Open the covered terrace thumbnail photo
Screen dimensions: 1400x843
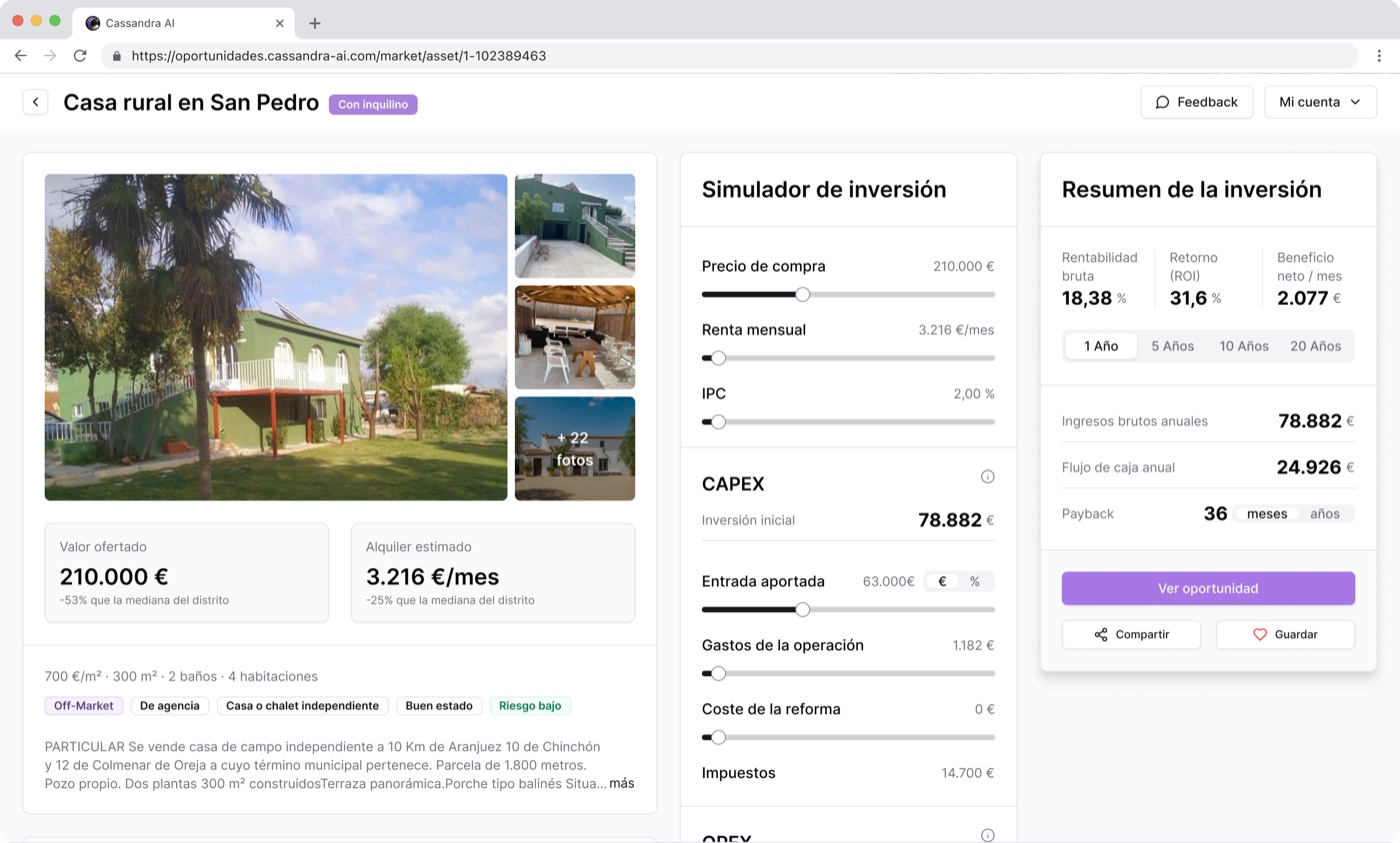575,337
